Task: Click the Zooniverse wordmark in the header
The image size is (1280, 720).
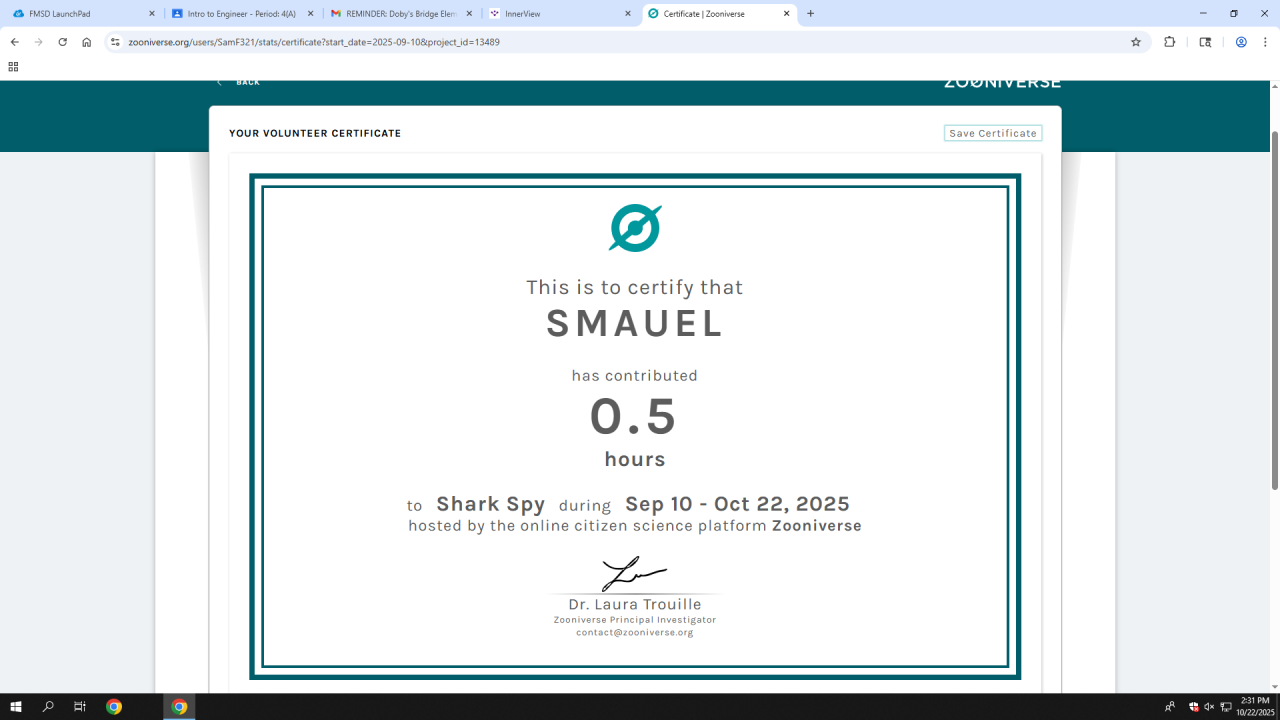Action: [1002, 83]
